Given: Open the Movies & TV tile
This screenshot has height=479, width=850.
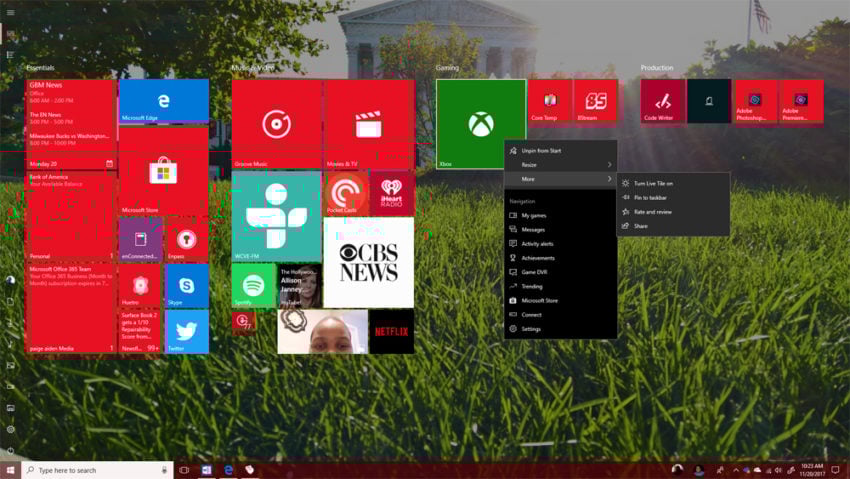Looking at the screenshot, I should [x=369, y=124].
